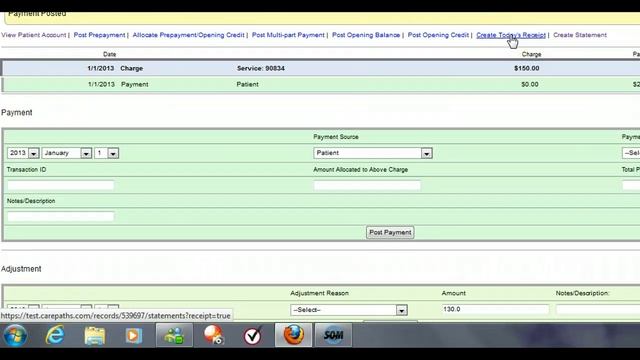The width and height of the screenshot is (640, 360).
Task: Click the Patient text in Payment row
Action: (x=247, y=84)
